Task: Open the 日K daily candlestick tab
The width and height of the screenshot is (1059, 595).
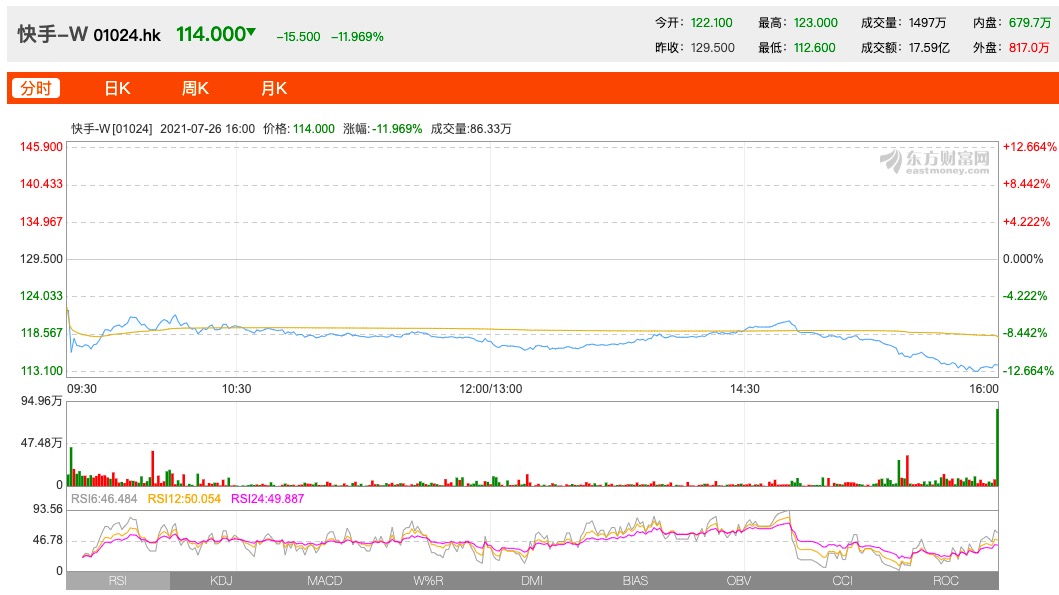Action: [117, 88]
